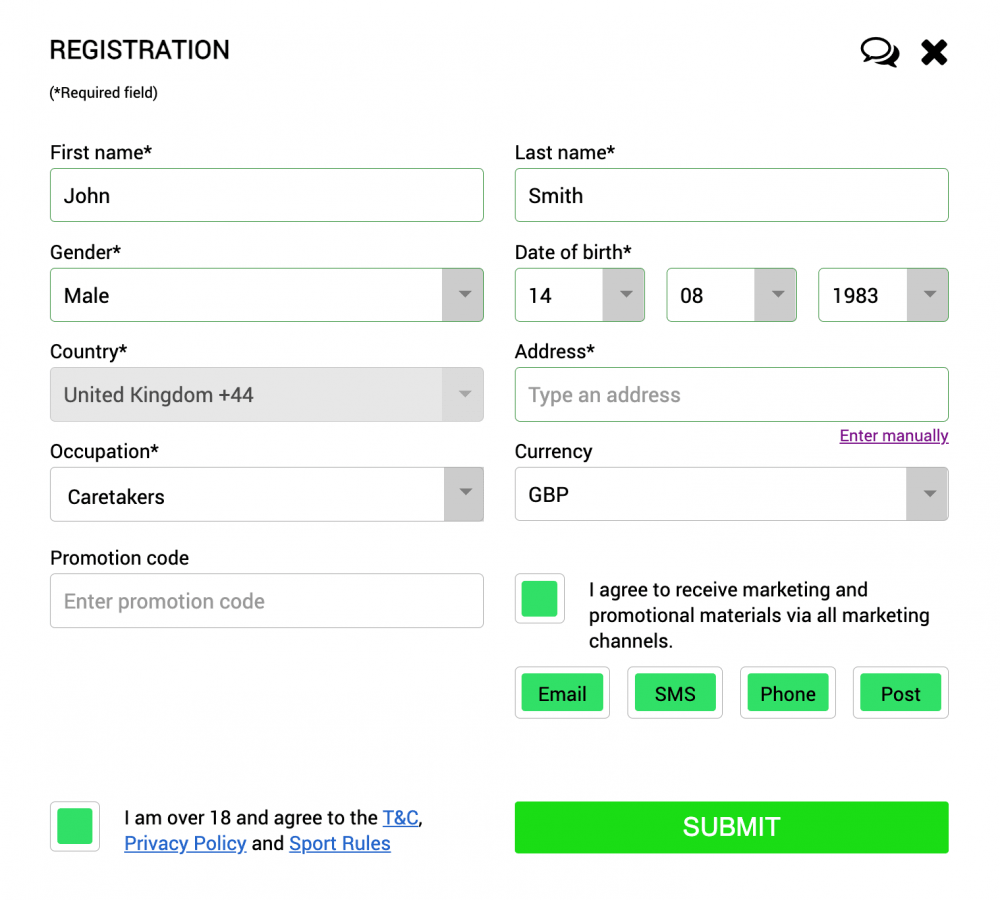Open the Privacy Policy link
Viewport: 1000px width, 900px height.
[185, 843]
